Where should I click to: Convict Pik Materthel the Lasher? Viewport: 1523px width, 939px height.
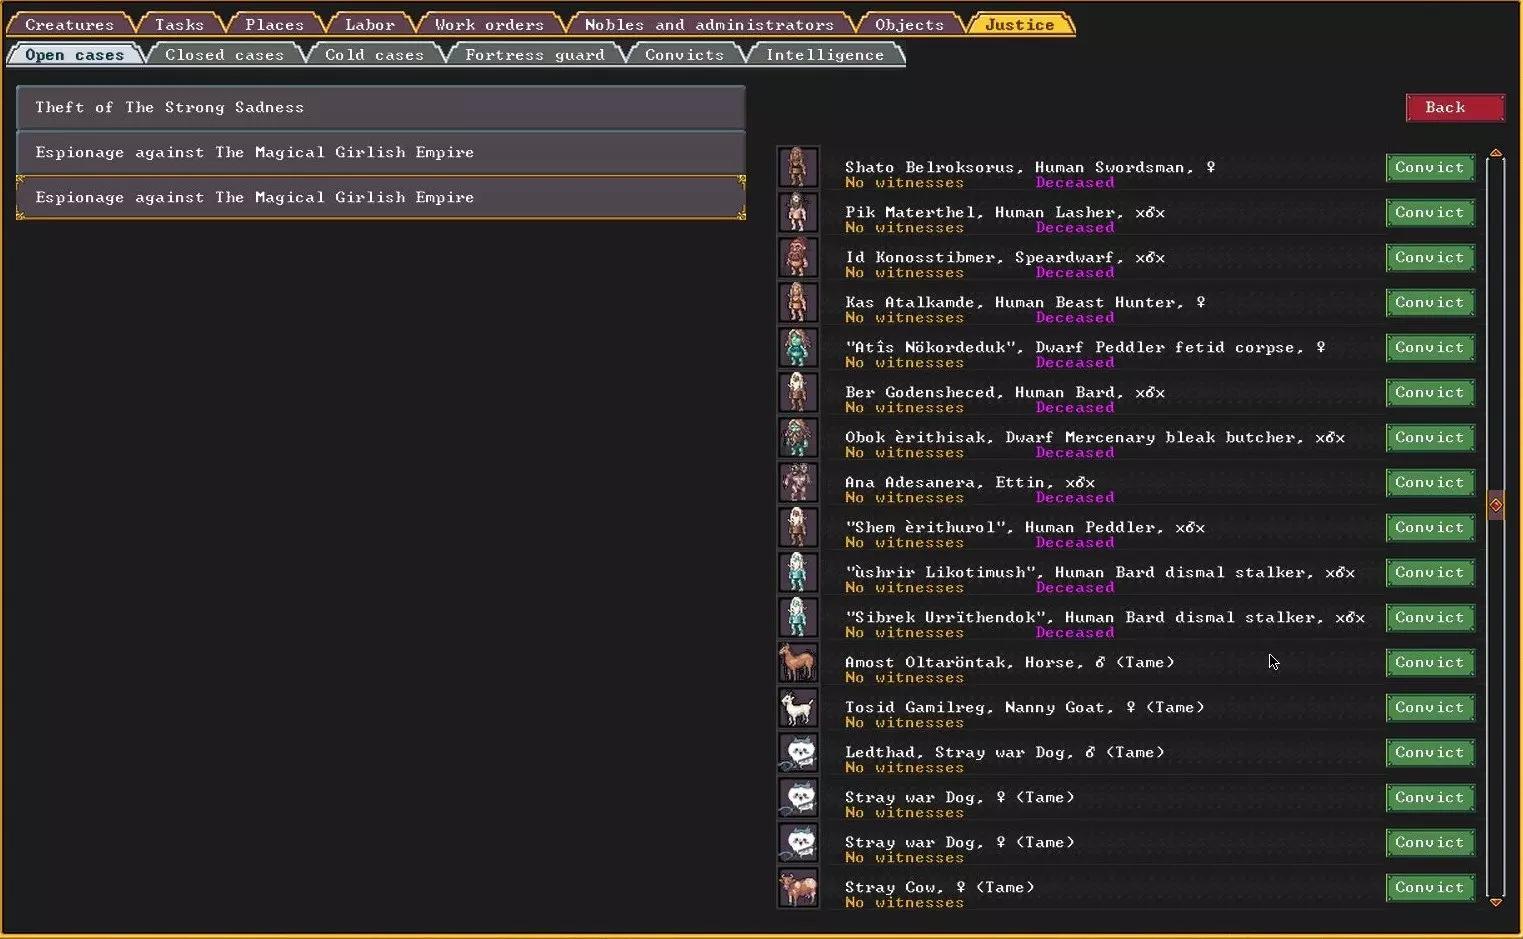1430,213
